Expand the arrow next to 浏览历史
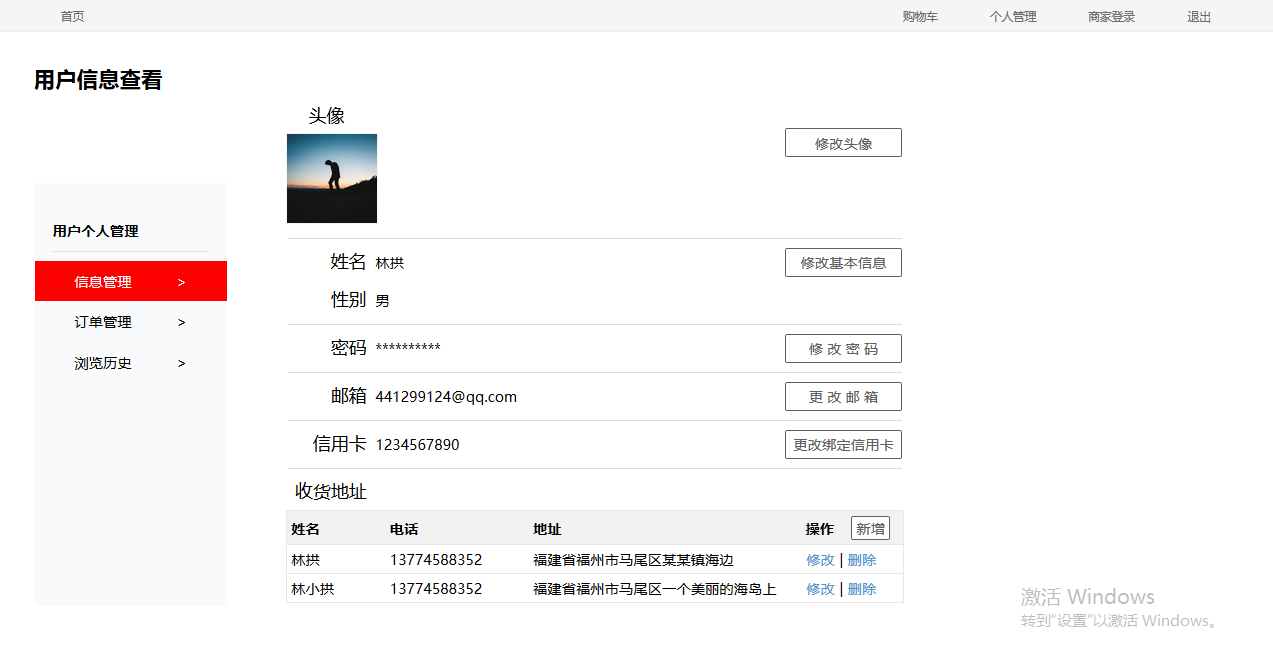1273x663 pixels. click(181, 363)
